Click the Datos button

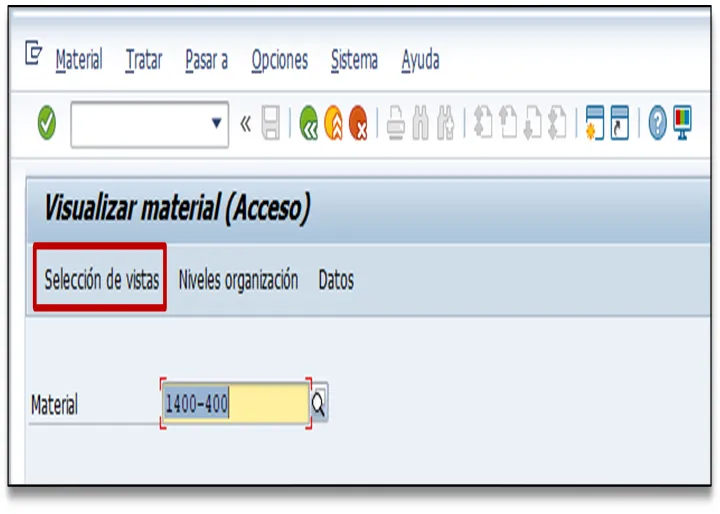coord(336,280)
